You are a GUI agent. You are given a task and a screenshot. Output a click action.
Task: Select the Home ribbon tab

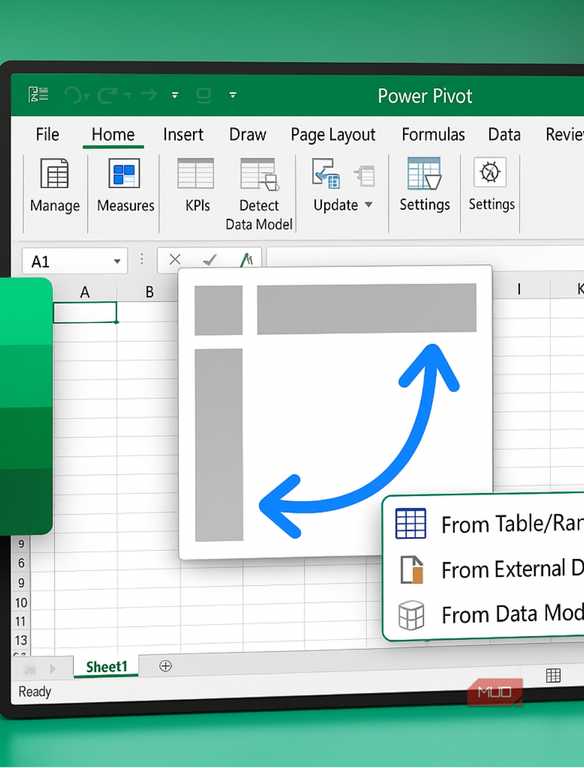click(x=113, y=134)
